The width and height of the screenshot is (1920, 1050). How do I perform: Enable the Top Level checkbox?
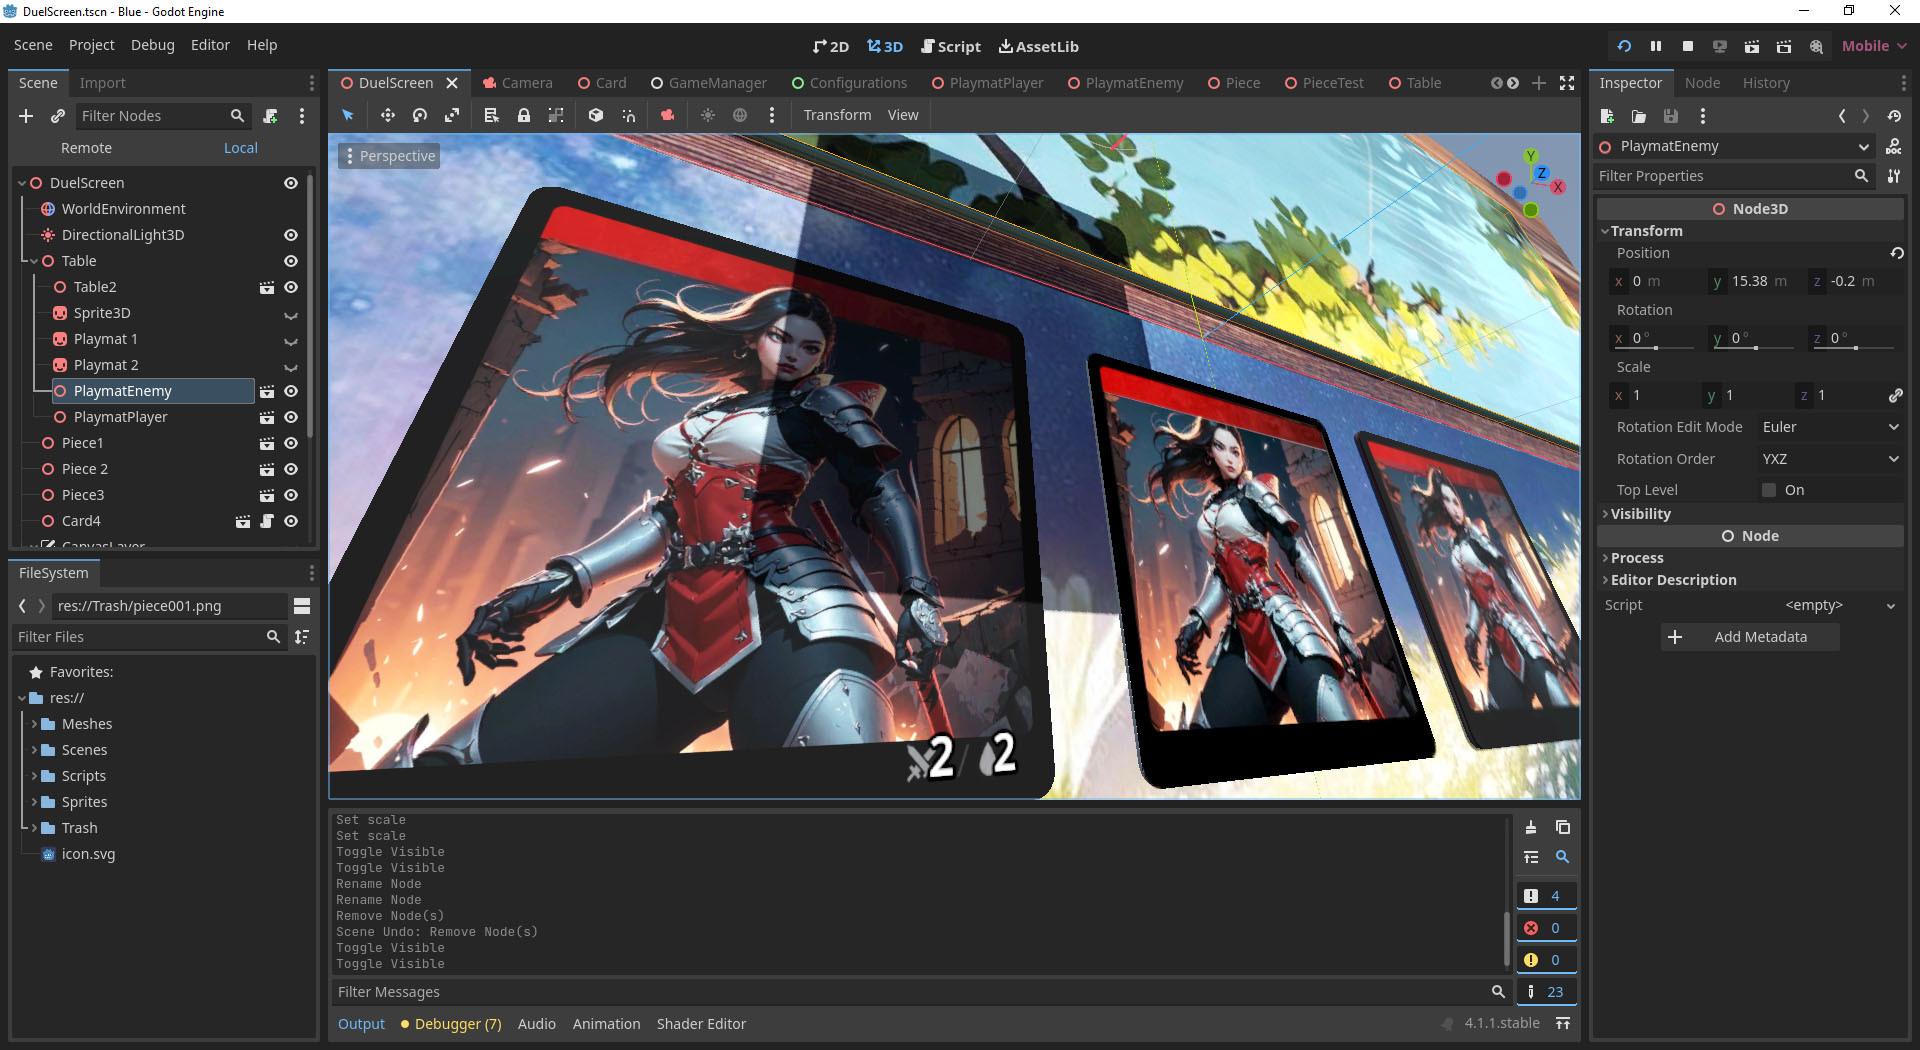1769,490
